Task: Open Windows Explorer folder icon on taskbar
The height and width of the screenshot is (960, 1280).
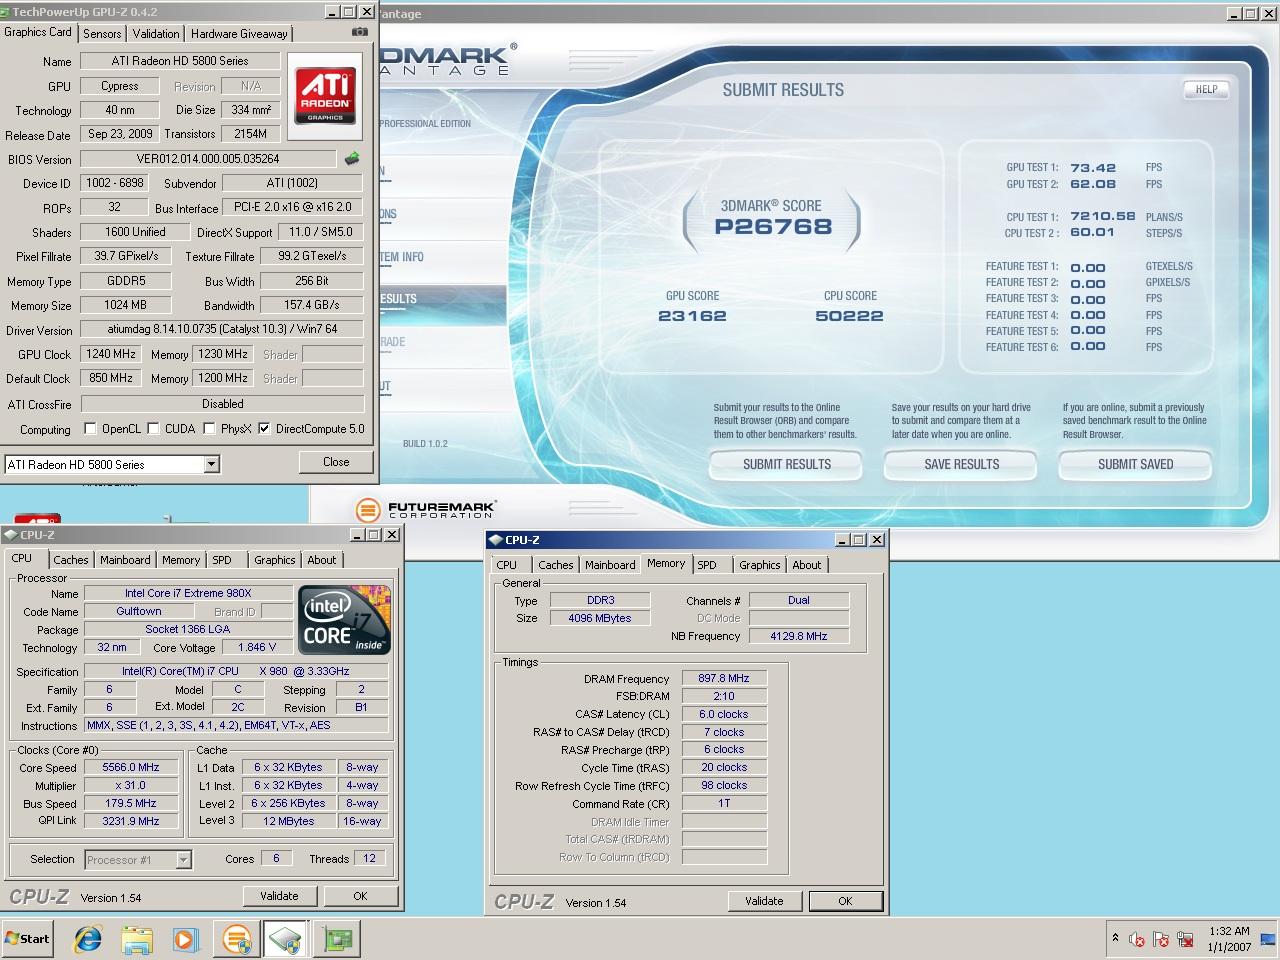Action: tap(136, 939)
